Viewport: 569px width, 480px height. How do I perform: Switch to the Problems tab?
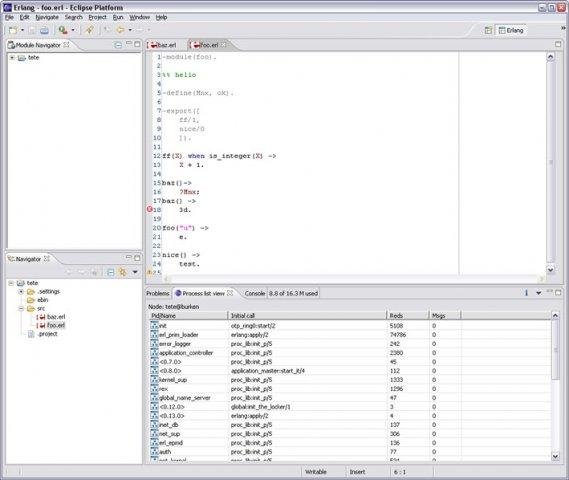coord(158,293)
